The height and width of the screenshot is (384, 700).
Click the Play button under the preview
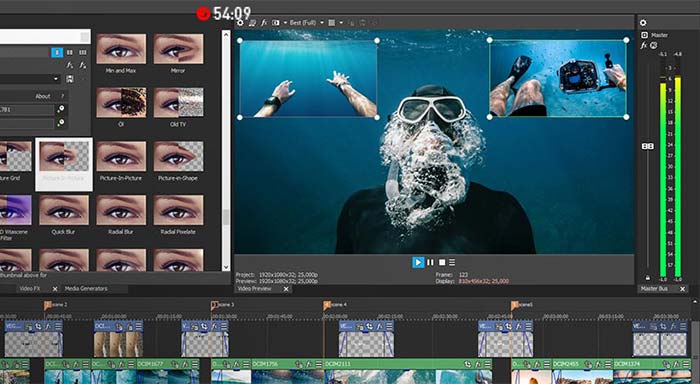[x=418, y=262]
